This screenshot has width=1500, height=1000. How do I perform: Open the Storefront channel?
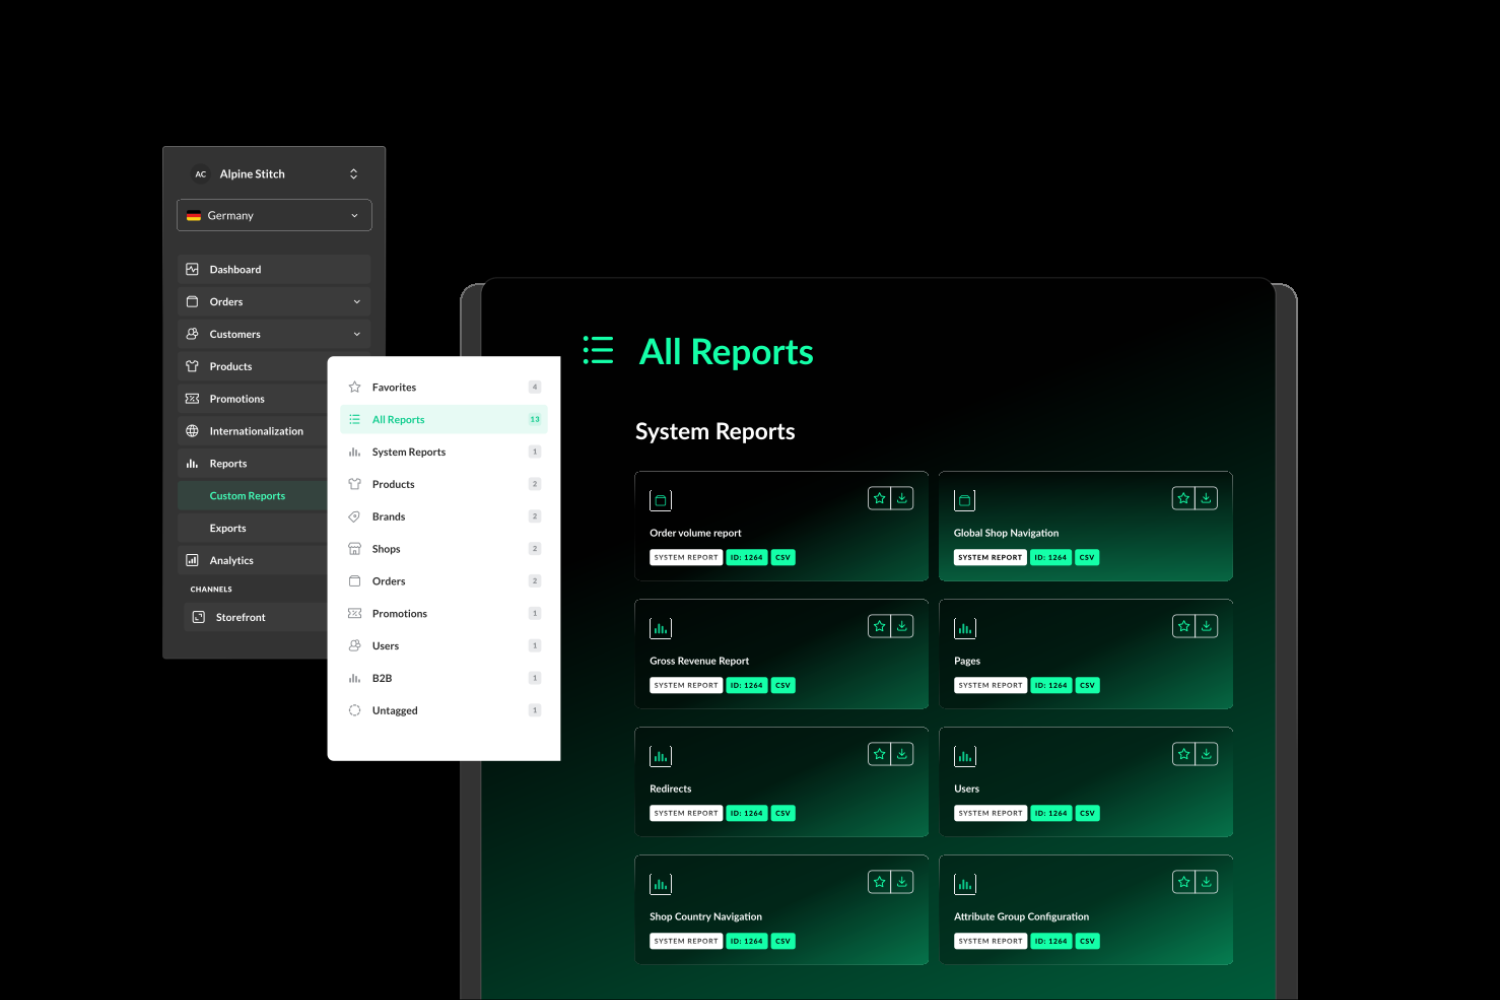pos(253,617)
